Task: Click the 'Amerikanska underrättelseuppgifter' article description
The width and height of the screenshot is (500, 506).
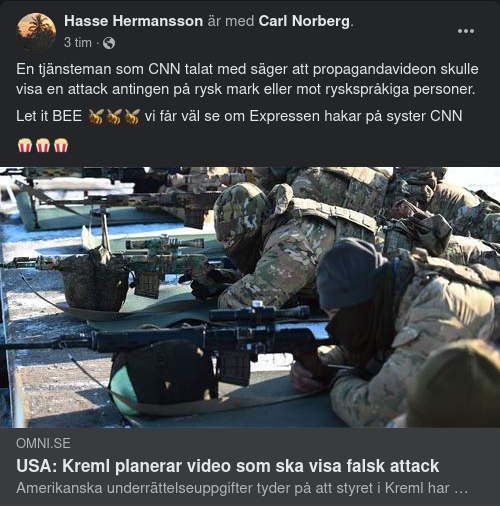Action: click(x=242, y=488)
